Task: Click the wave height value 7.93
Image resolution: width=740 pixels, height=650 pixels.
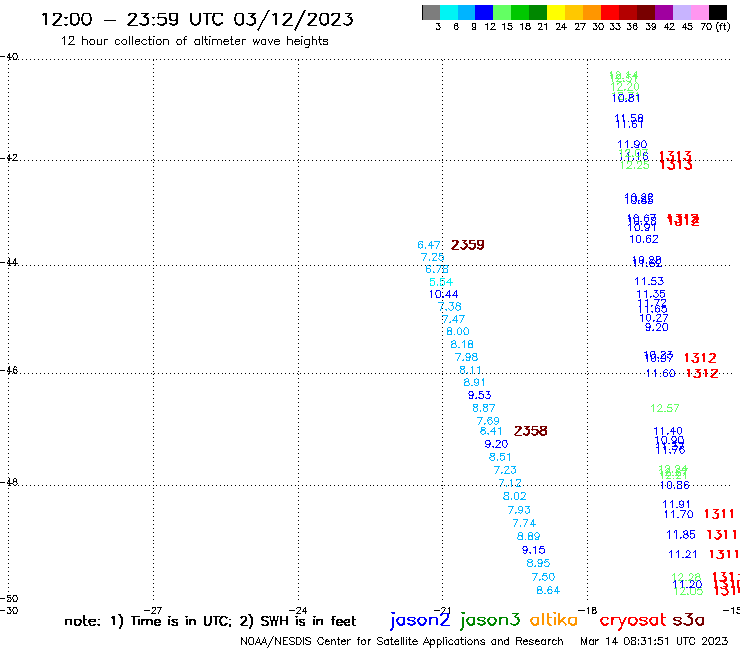Action: tap(519, 510)
